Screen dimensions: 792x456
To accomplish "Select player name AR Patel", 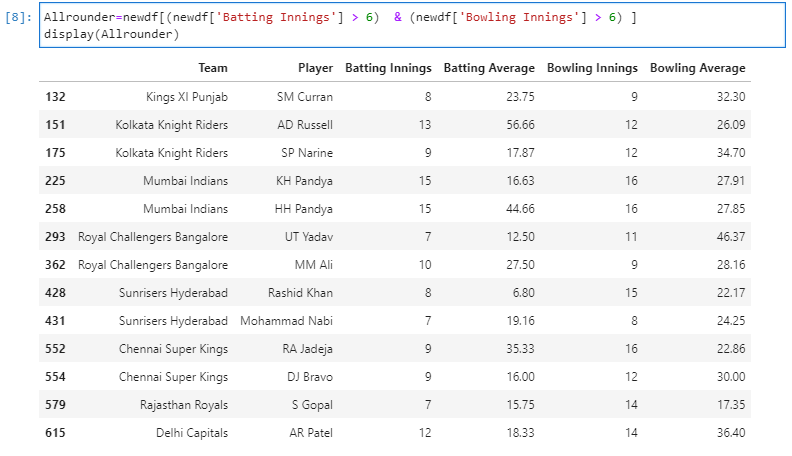I will coord(311,433).
